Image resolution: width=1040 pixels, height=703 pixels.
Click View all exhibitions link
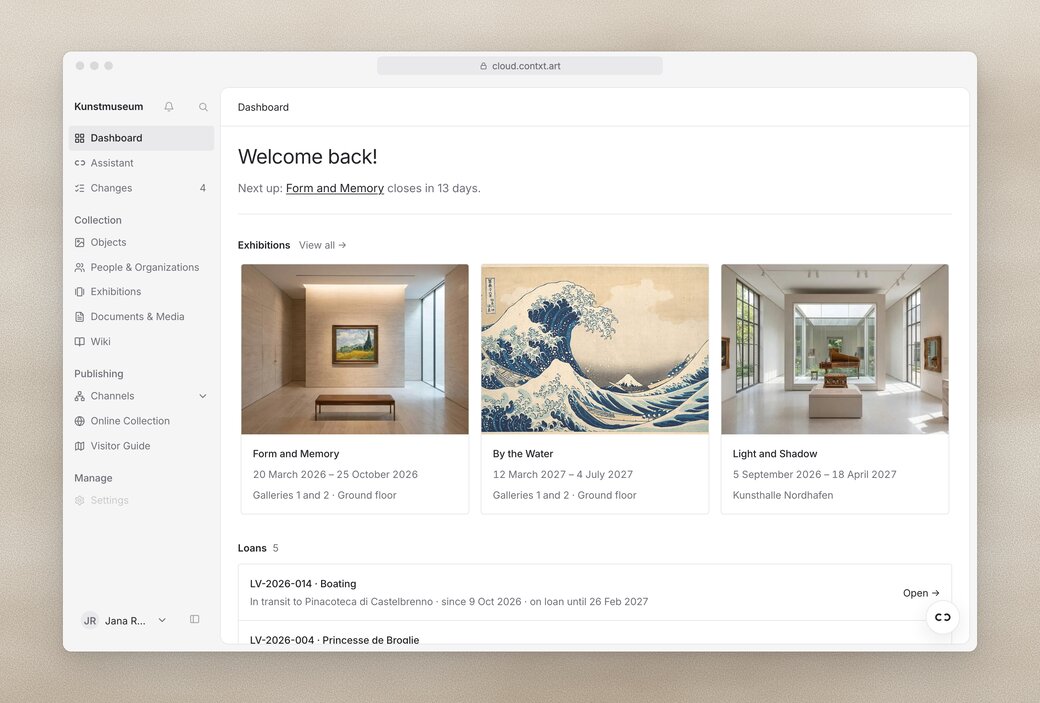click(x=322, y=245)
